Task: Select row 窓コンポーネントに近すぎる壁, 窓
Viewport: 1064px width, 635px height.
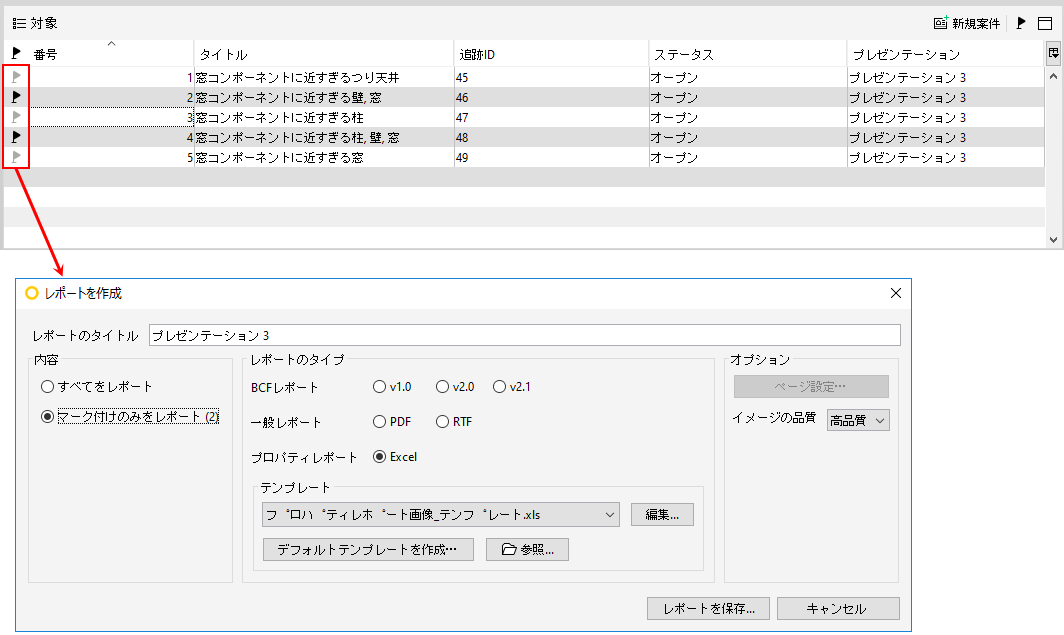Action: point(524,97)
